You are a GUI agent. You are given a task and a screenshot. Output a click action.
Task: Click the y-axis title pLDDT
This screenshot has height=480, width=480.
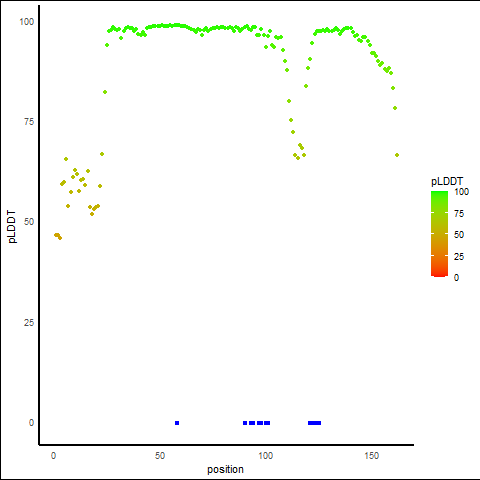click(12, 226)
